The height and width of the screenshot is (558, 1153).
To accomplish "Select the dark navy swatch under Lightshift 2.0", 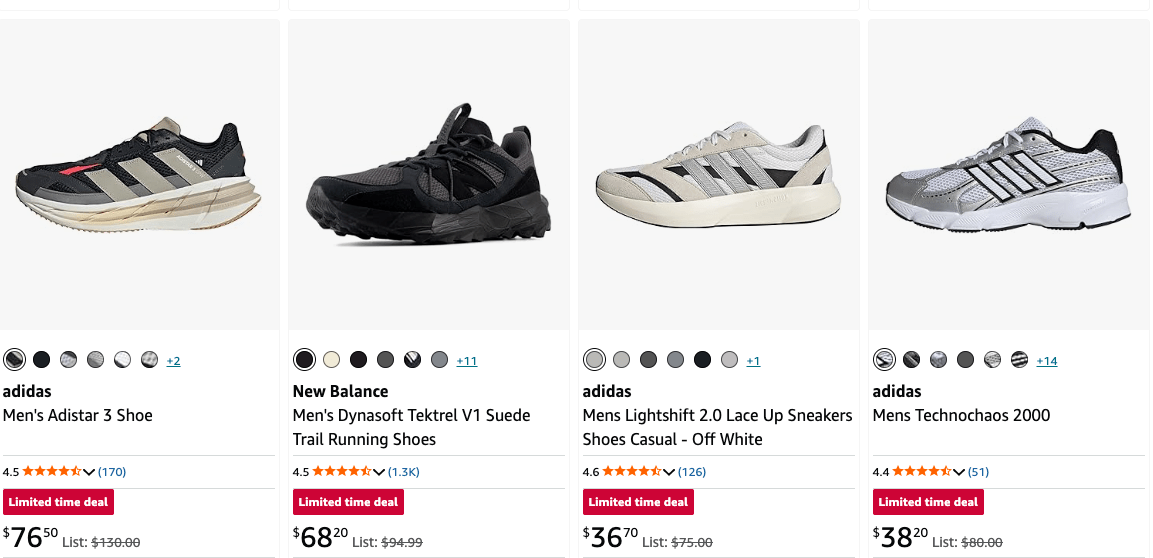I will point(702,360).
